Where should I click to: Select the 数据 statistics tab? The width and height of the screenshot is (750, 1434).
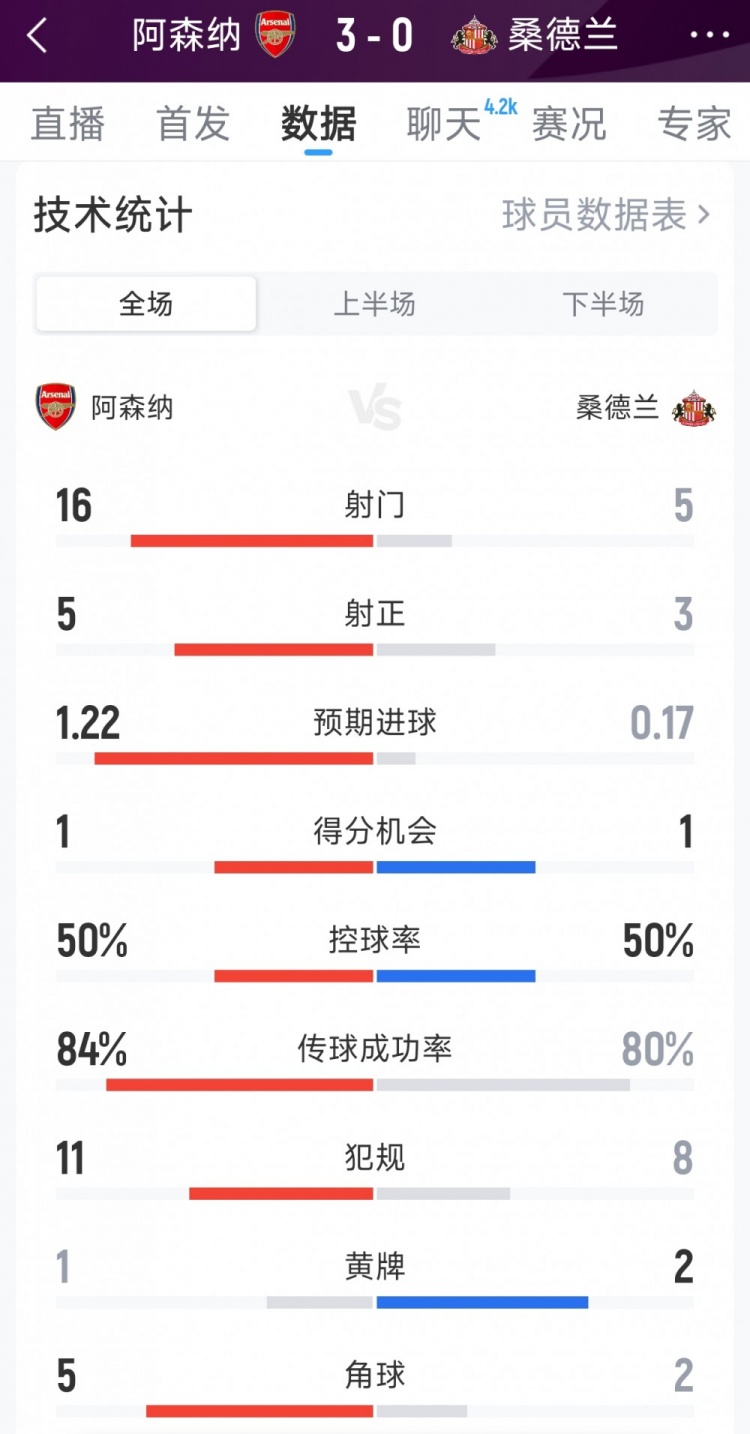click(318, 124)
